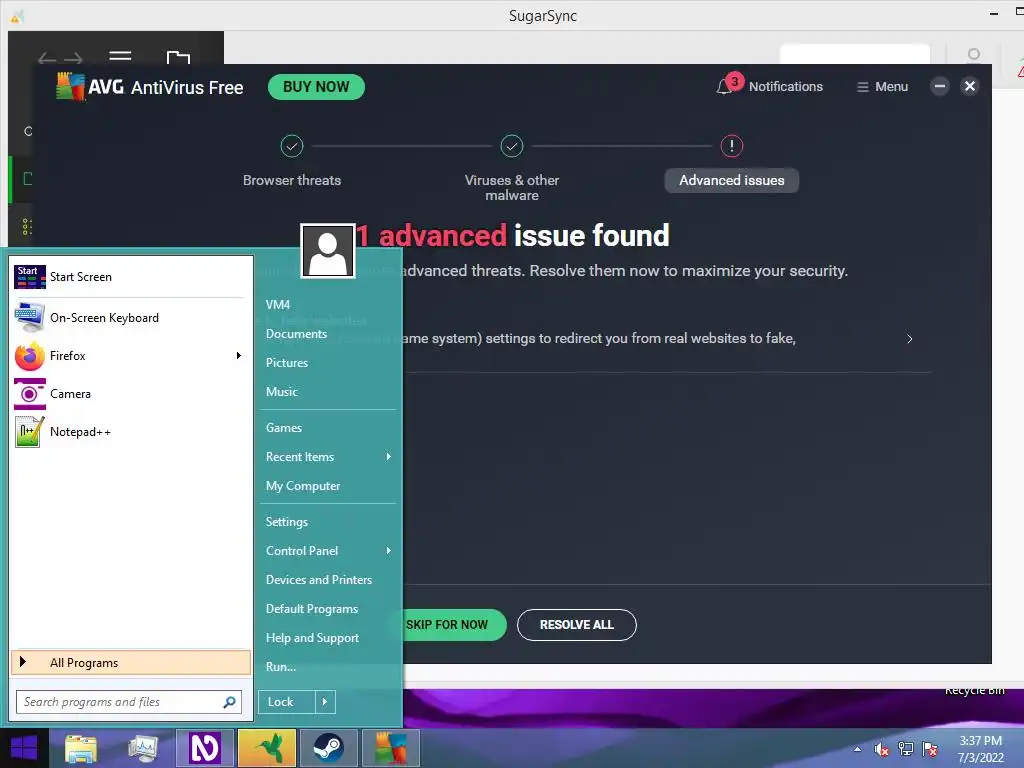Click the SugarSync search box
The image size is (1024, 768).
[x=855, y=54]
